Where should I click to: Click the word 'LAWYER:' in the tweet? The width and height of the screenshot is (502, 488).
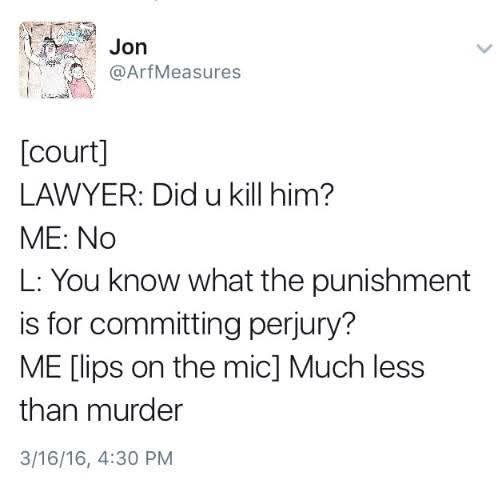click(82, 196)
